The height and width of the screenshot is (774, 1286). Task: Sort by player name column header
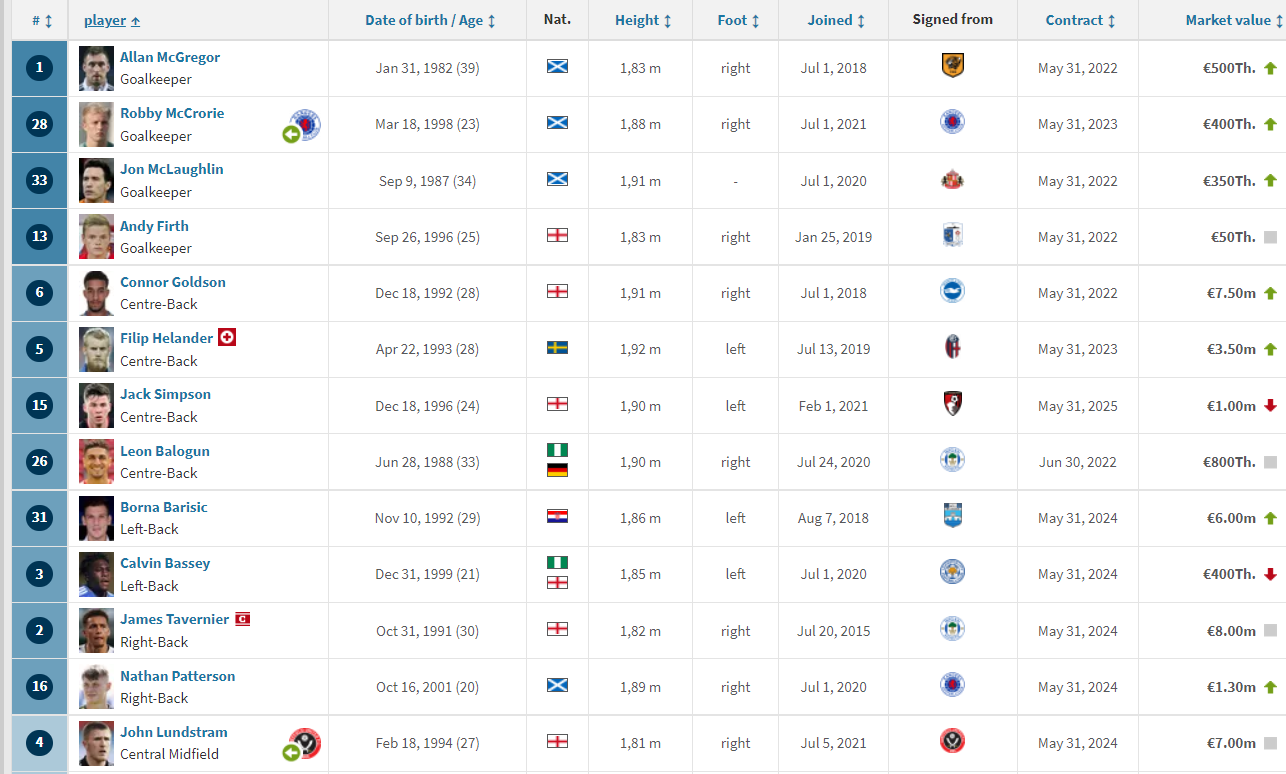[x=112, y=20]
